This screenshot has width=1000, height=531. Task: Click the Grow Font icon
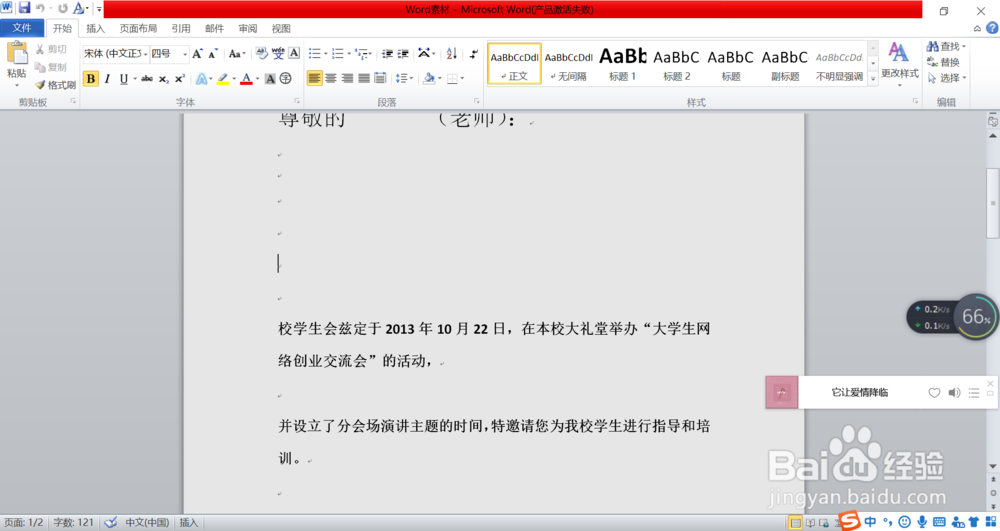(x=198, y=54)
